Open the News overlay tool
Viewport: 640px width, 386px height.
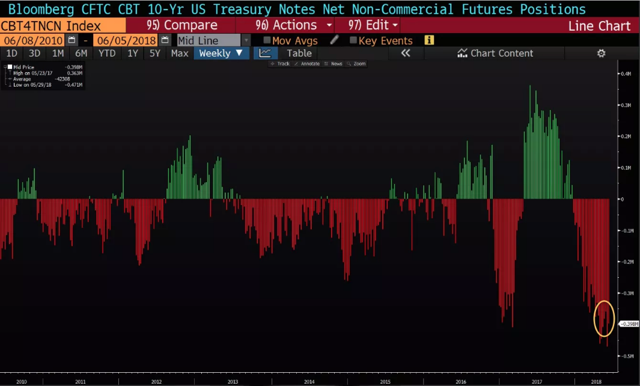tap(333, 64)
